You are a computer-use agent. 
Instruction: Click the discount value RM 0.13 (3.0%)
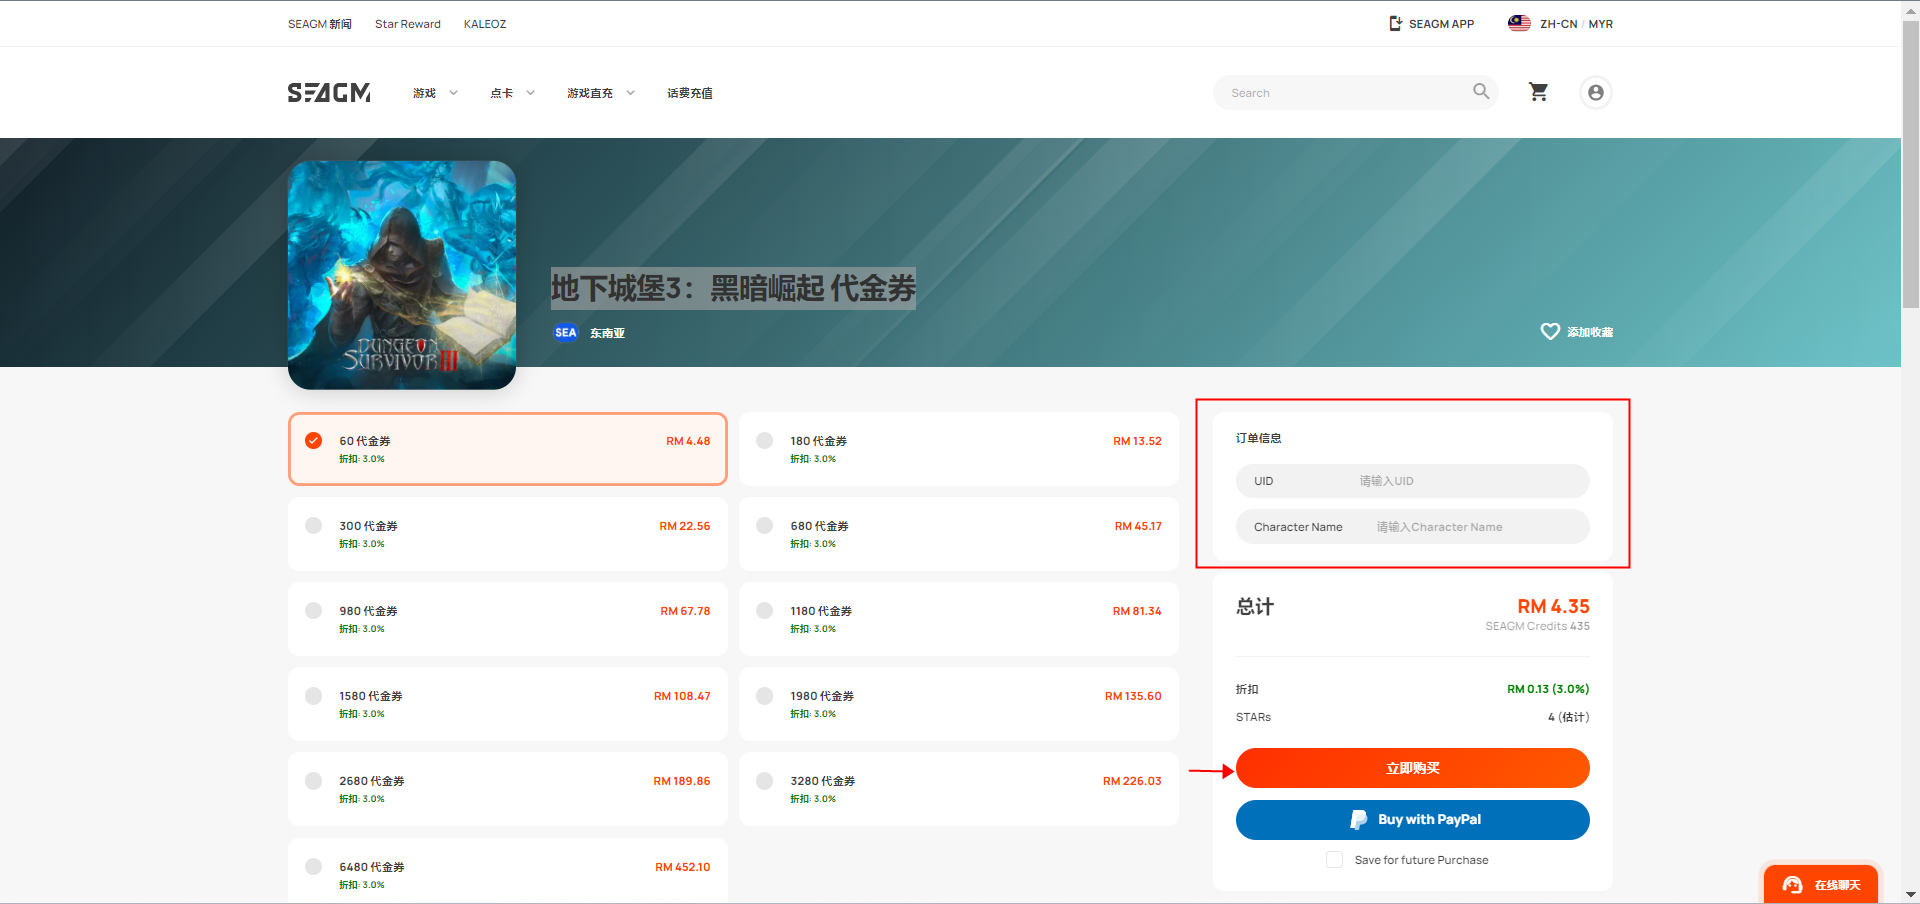(1548, 689)
